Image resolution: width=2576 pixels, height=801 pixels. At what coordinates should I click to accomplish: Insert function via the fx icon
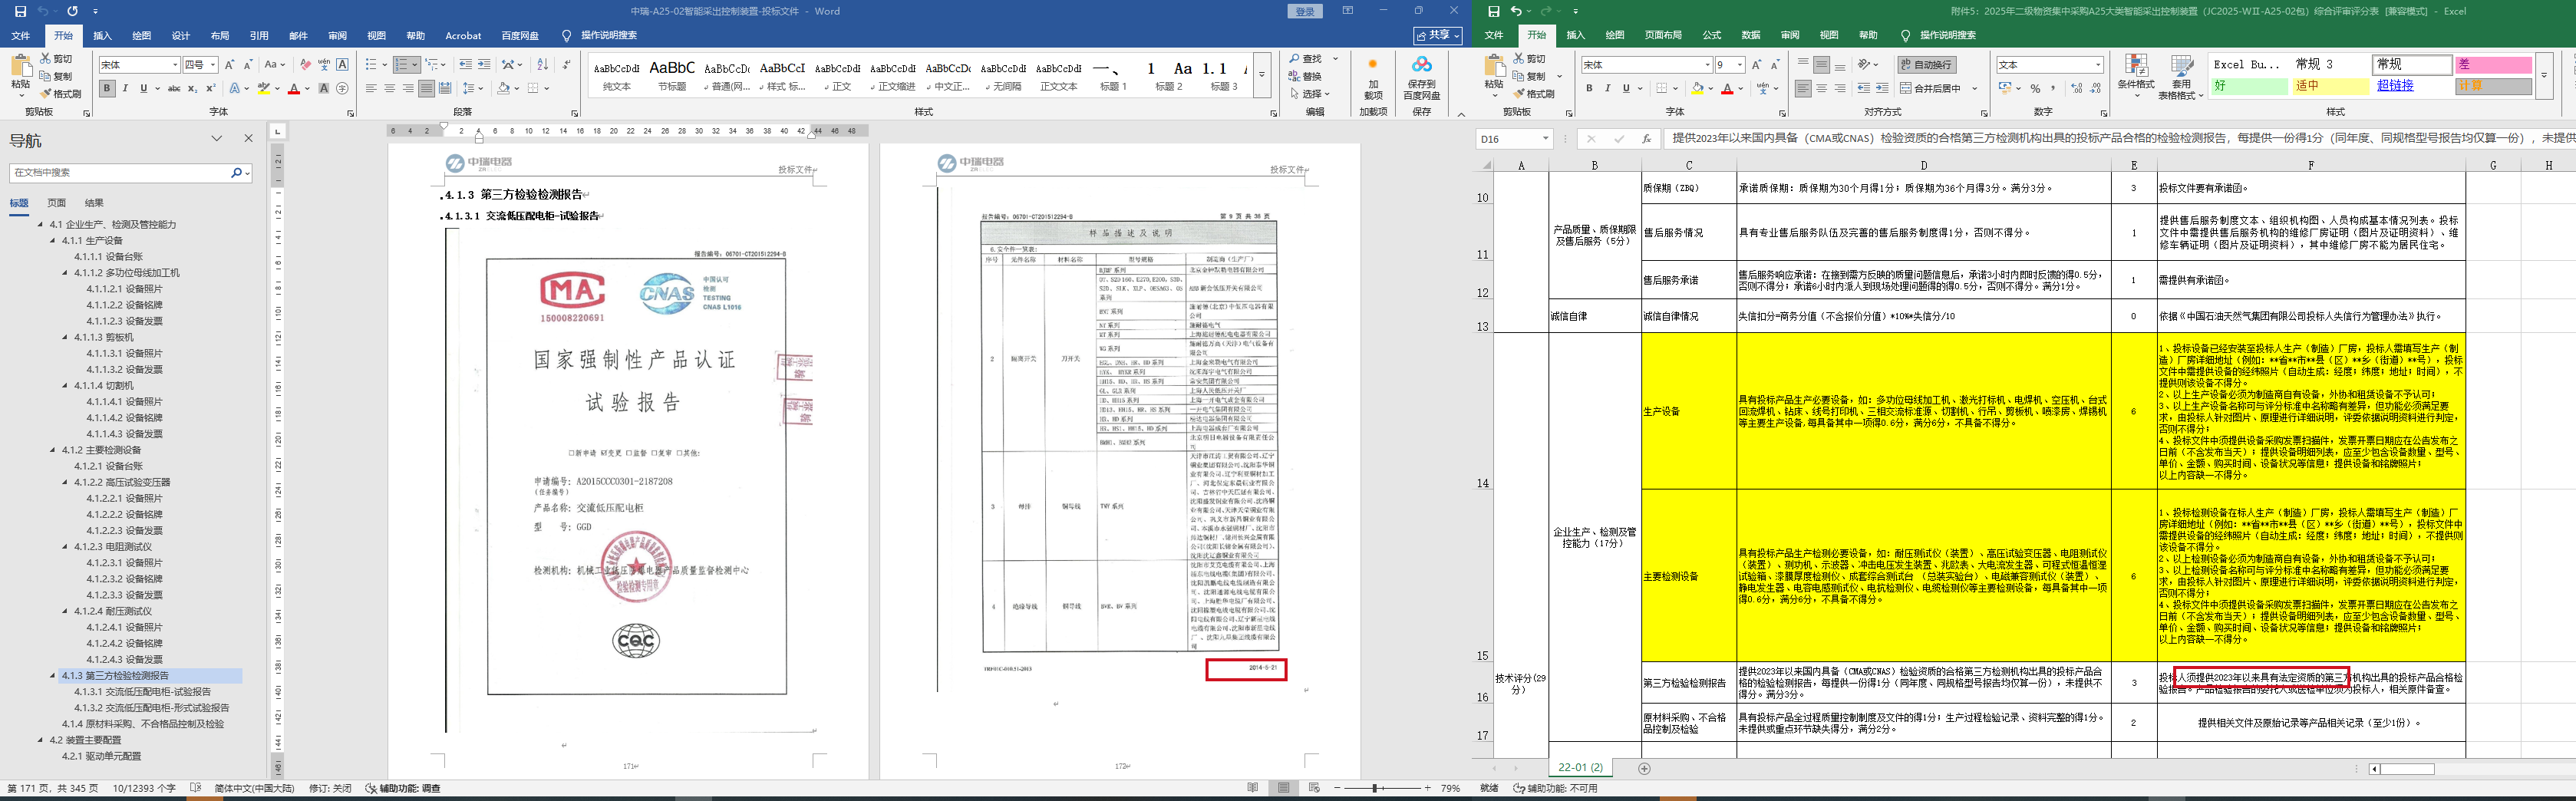coord(1646,139)
